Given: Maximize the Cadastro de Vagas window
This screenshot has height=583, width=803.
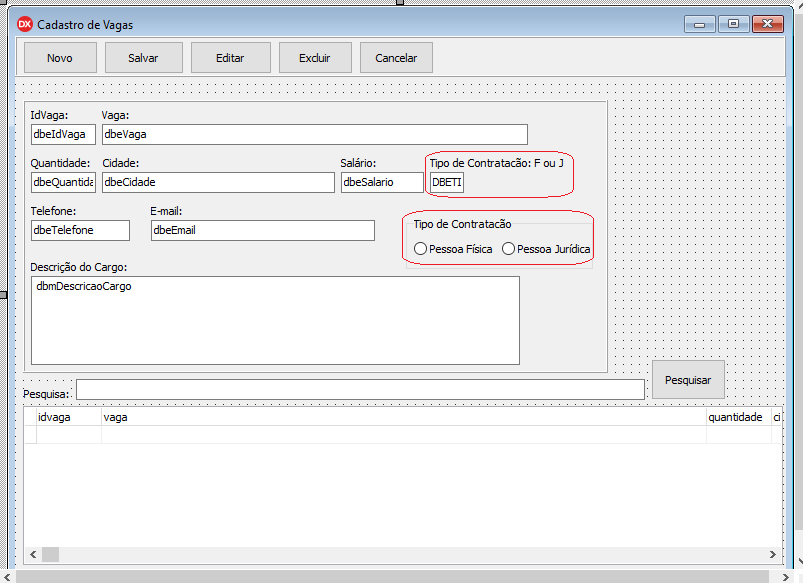Looking at the screenshot, I should pos(733,24).
